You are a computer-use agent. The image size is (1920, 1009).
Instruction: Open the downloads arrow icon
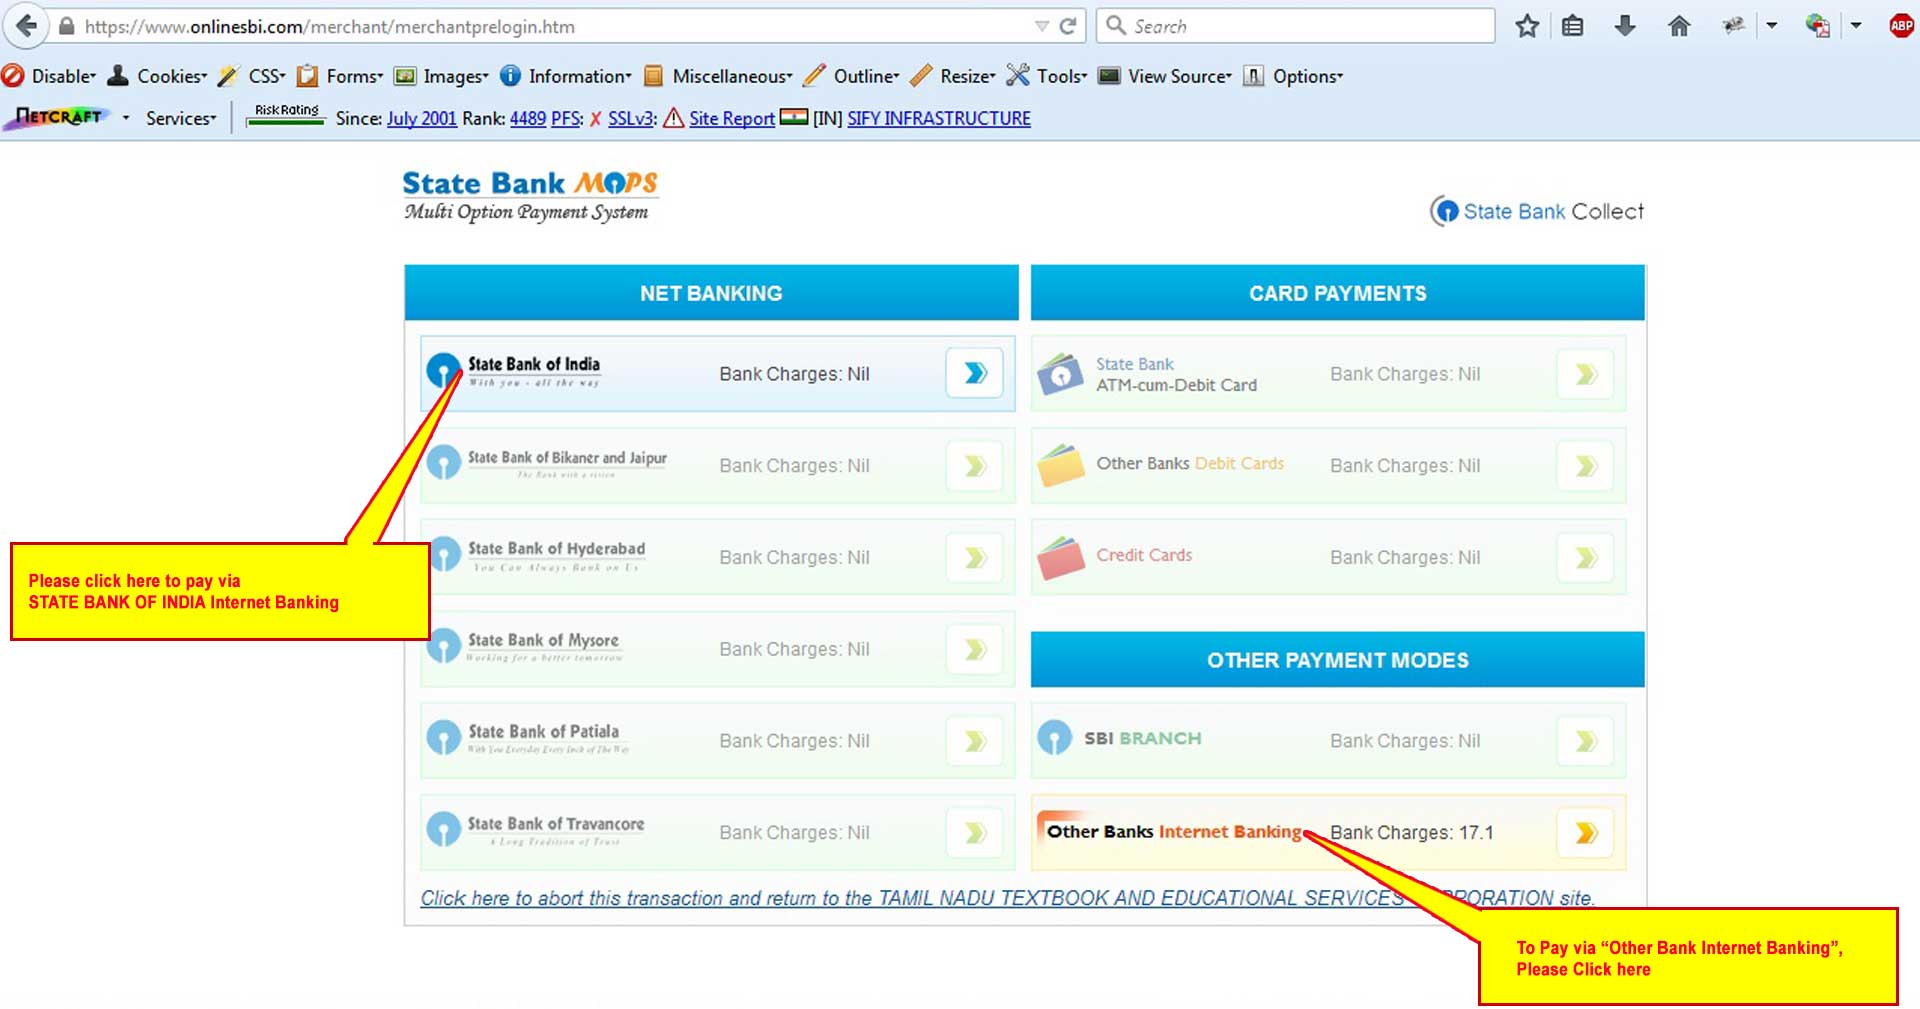[x=1625, y=26]
